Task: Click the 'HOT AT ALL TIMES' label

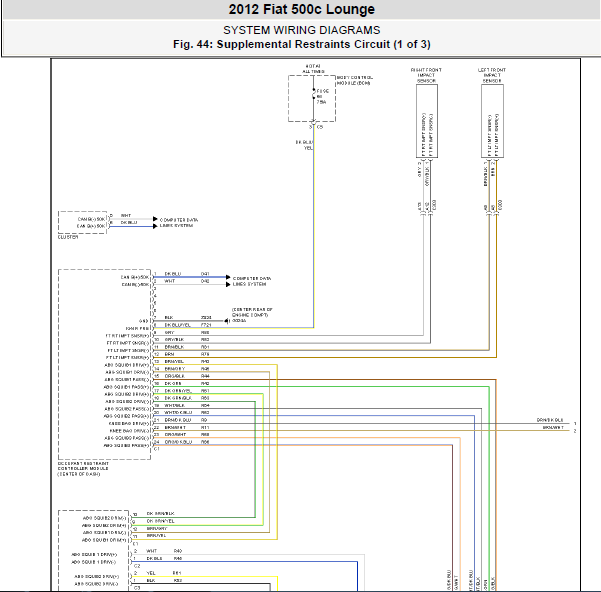Action: 313,69
